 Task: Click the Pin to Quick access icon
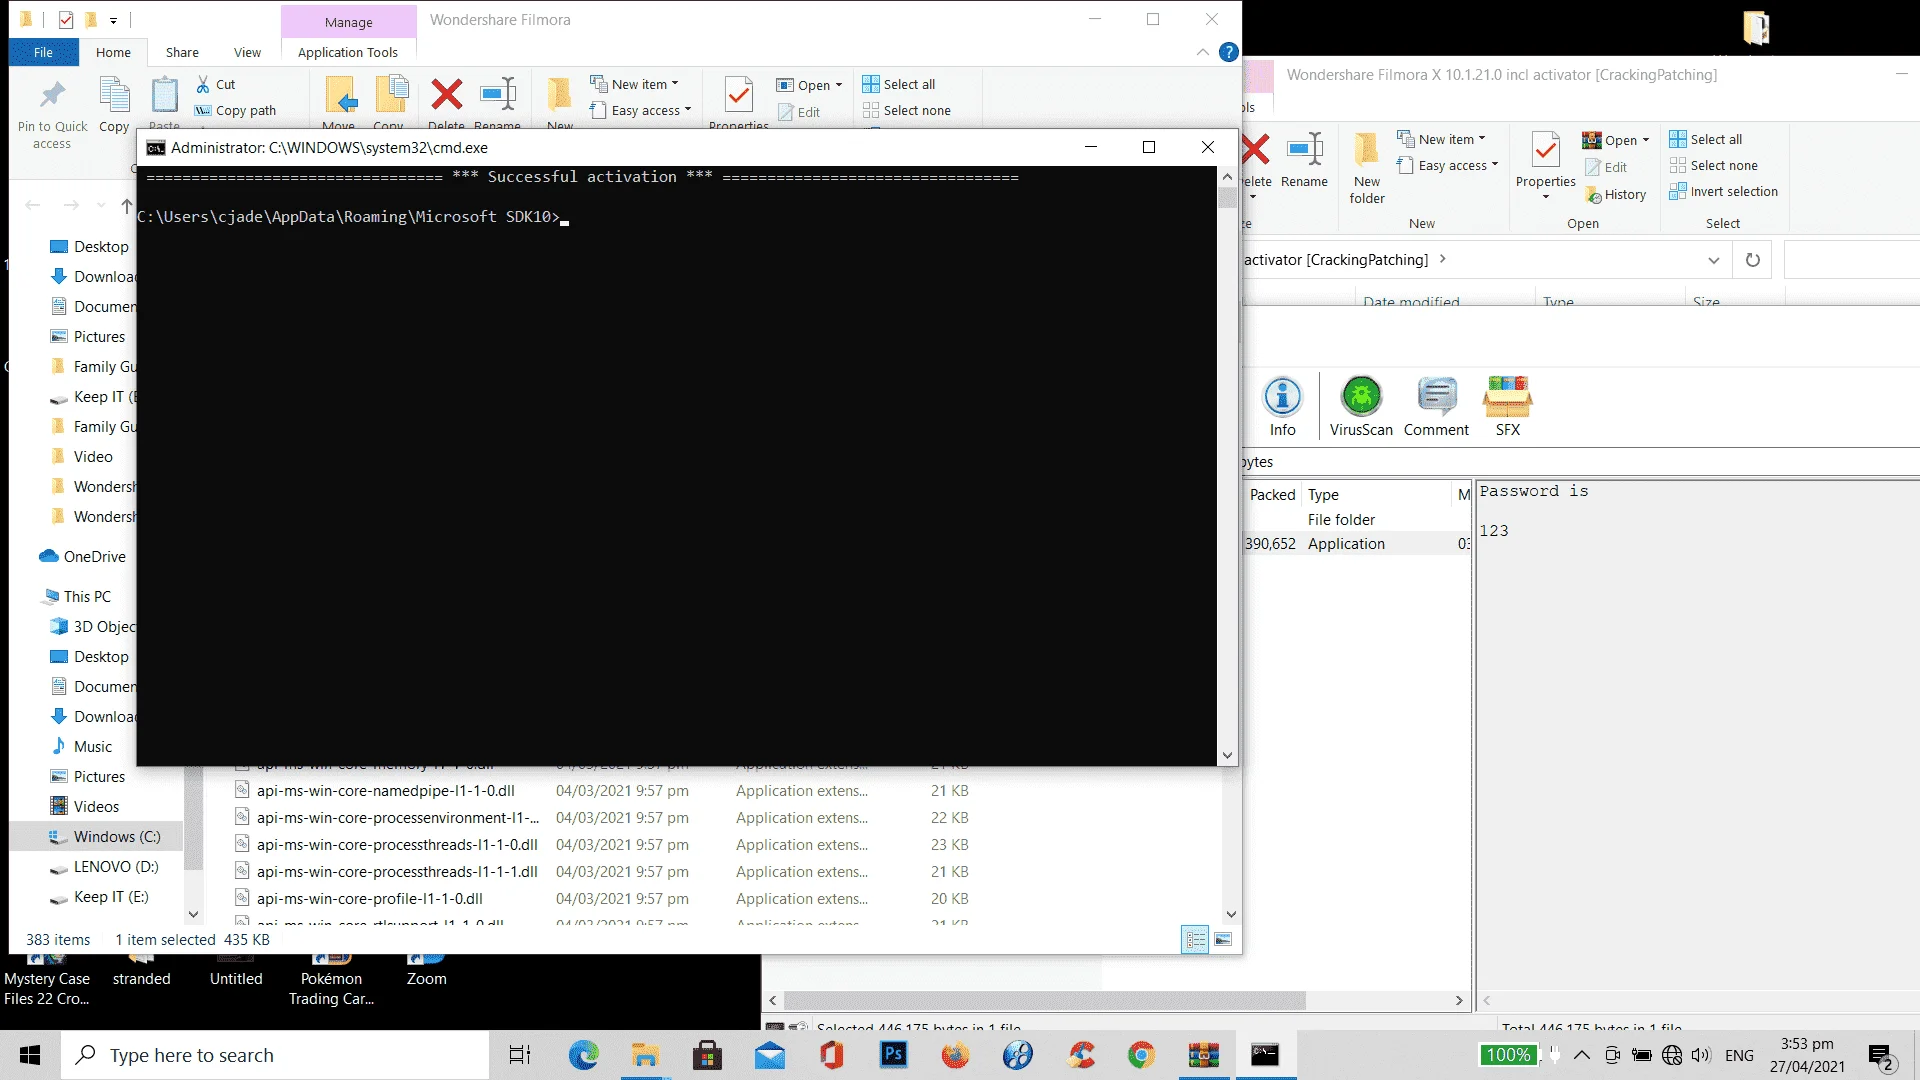coord(52,110)
